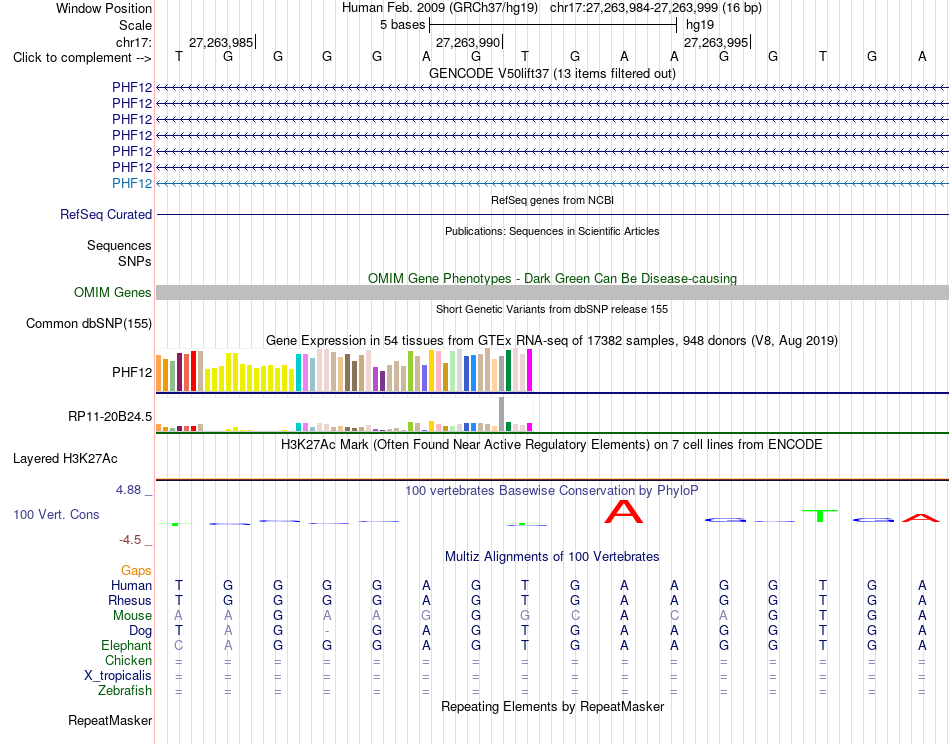The image size is (950, 744).
Task: Click the 'Click to complement -->' label
Action: tap(82, 58)
